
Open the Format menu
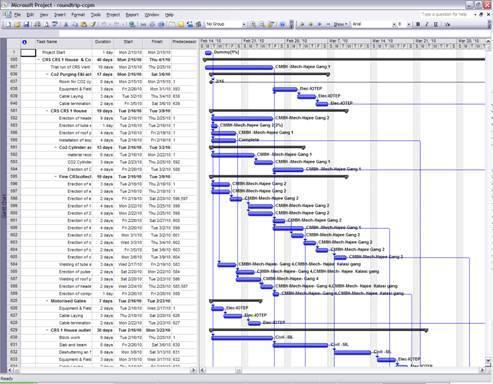coord(78,15)
